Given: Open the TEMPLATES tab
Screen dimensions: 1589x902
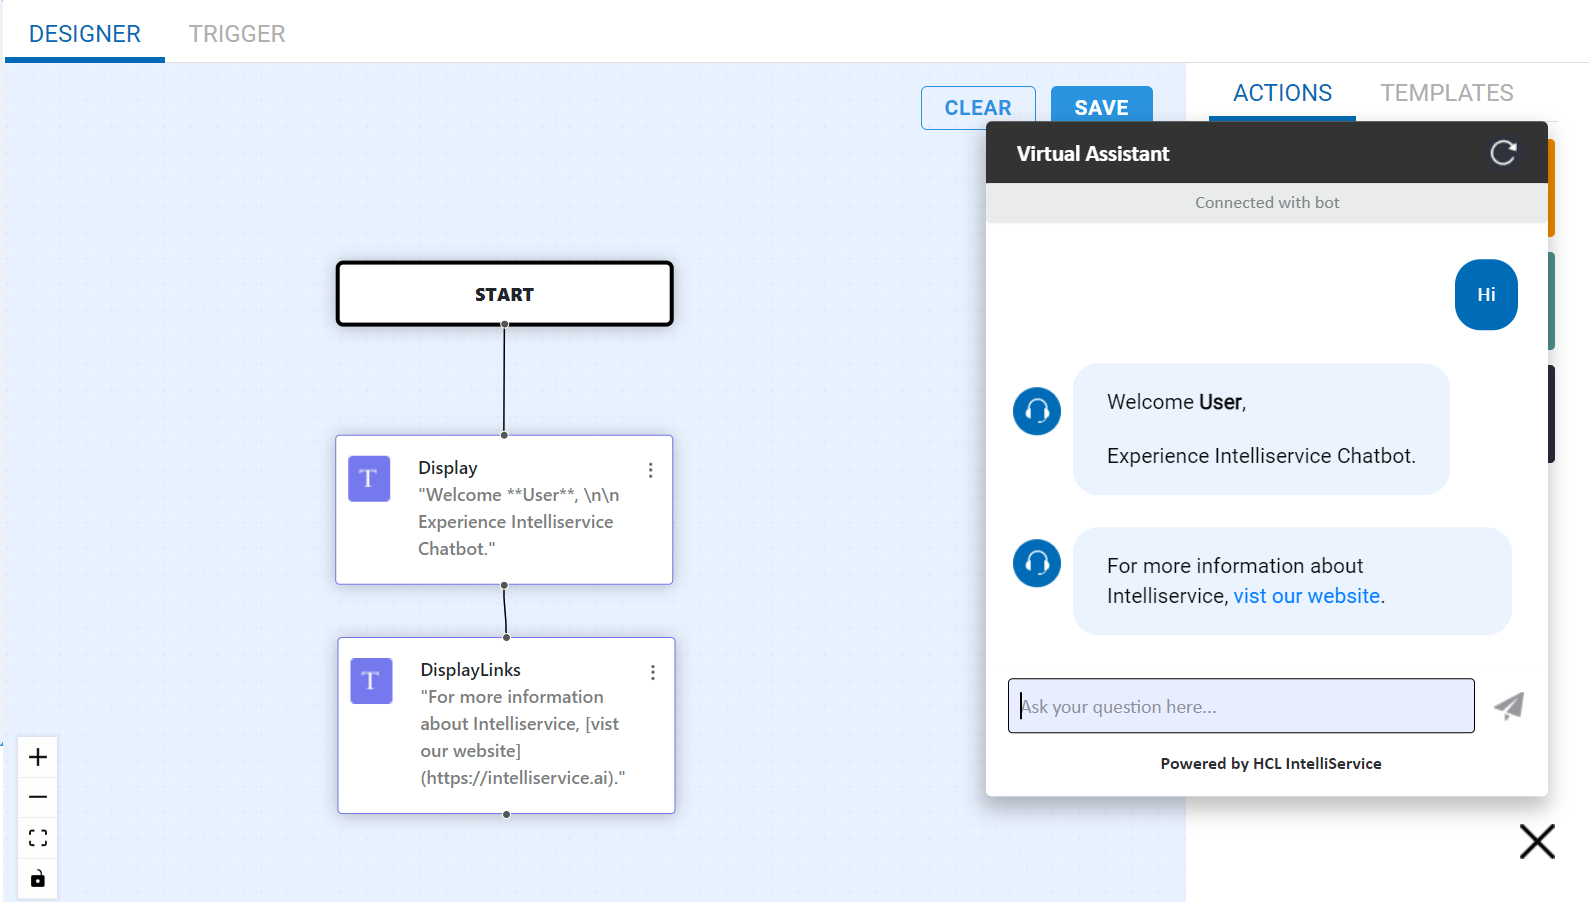Looking at the screenshot, I should pos(1446,93).
